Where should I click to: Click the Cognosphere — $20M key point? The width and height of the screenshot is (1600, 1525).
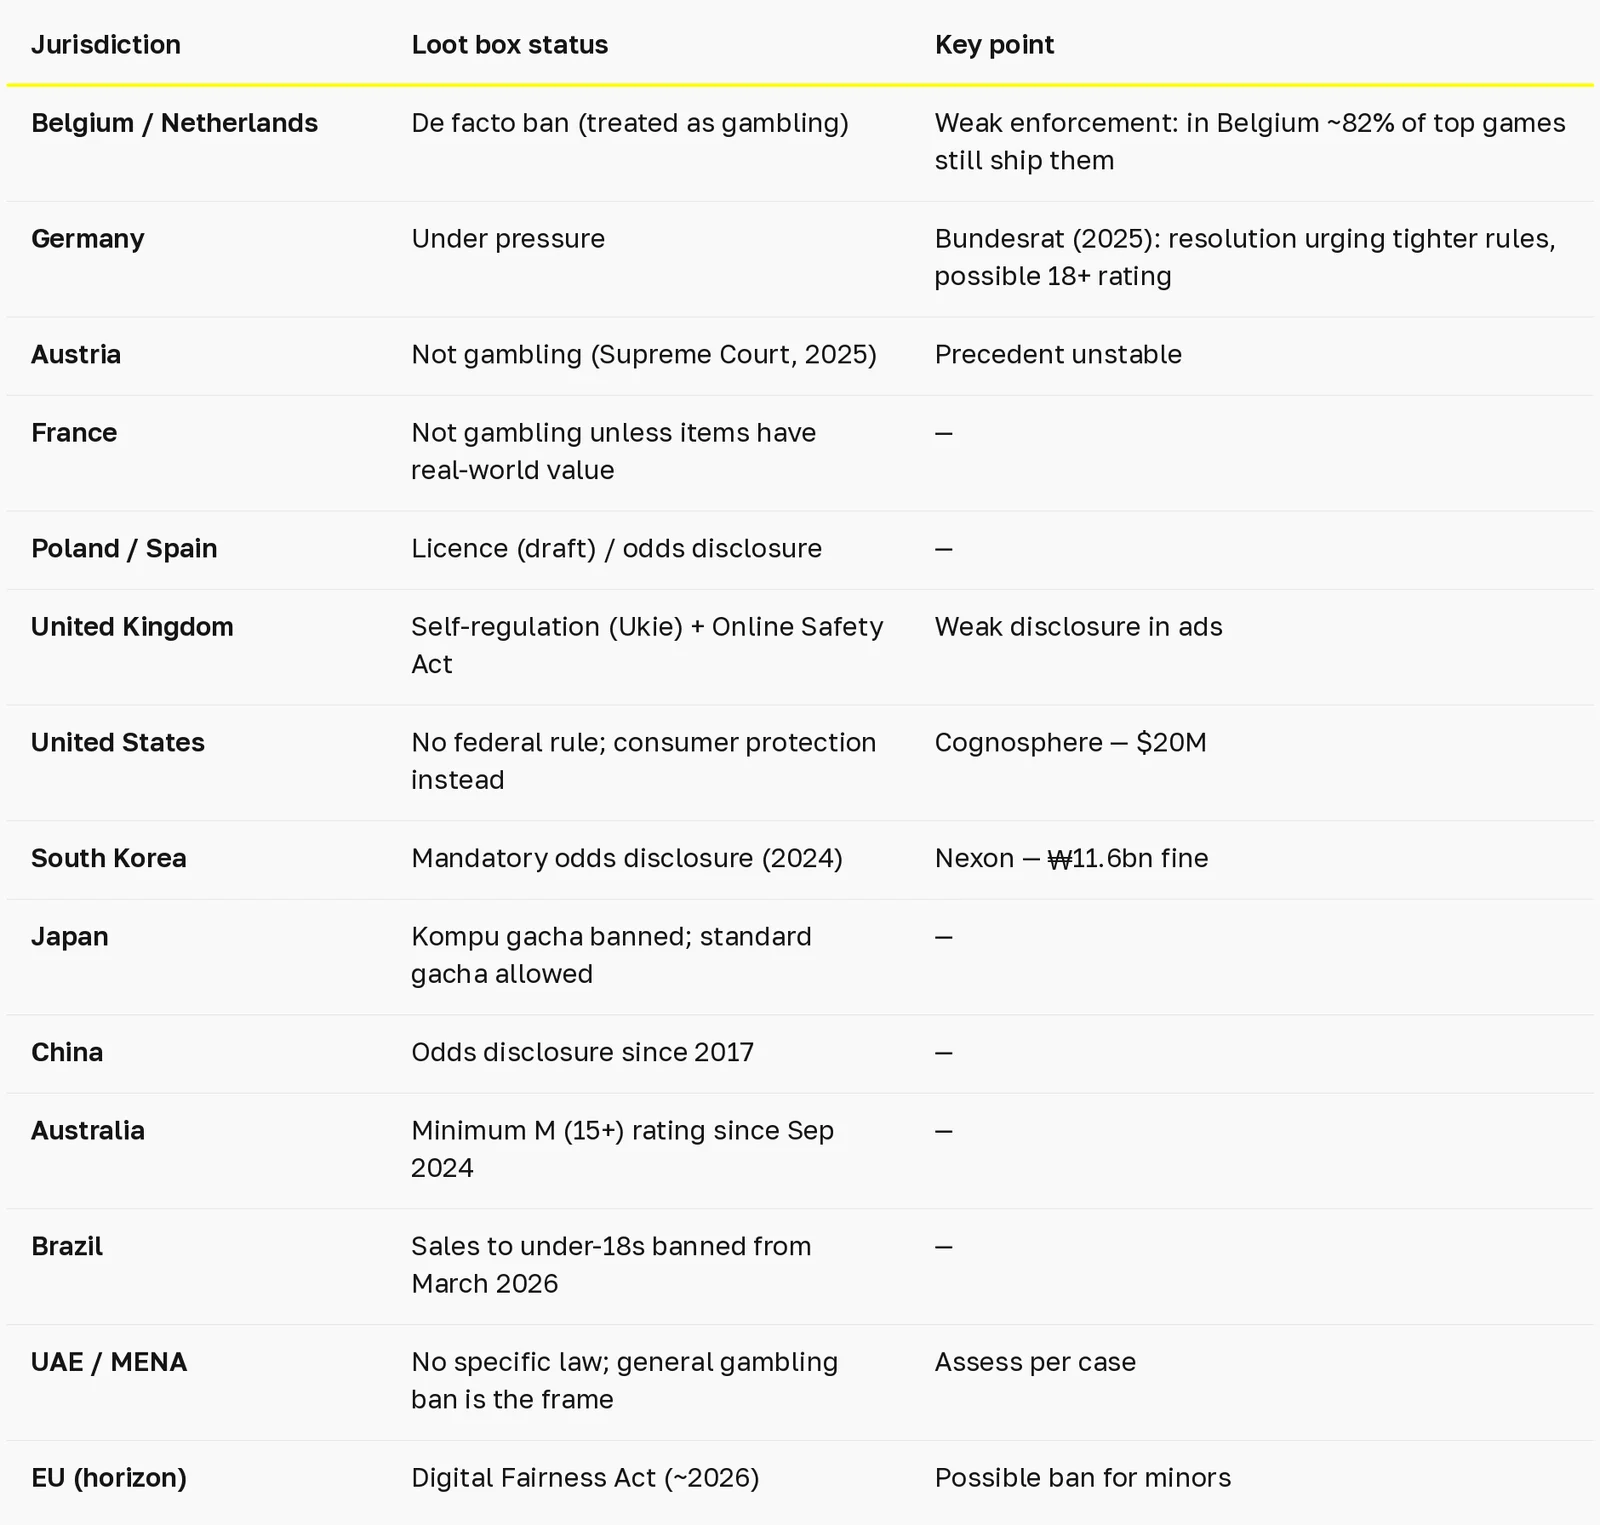[x=1071, y=742]
